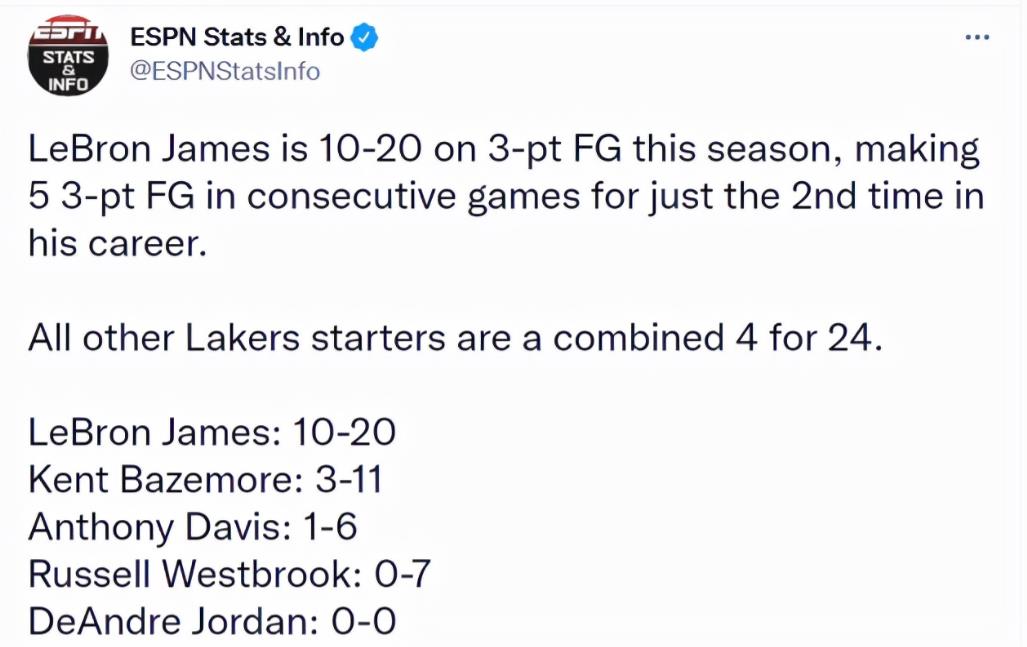Viewport: 1027px width, 647px height.
Task: Click the 'All other Lakers starters' sentence
Action: click(455, 339)
